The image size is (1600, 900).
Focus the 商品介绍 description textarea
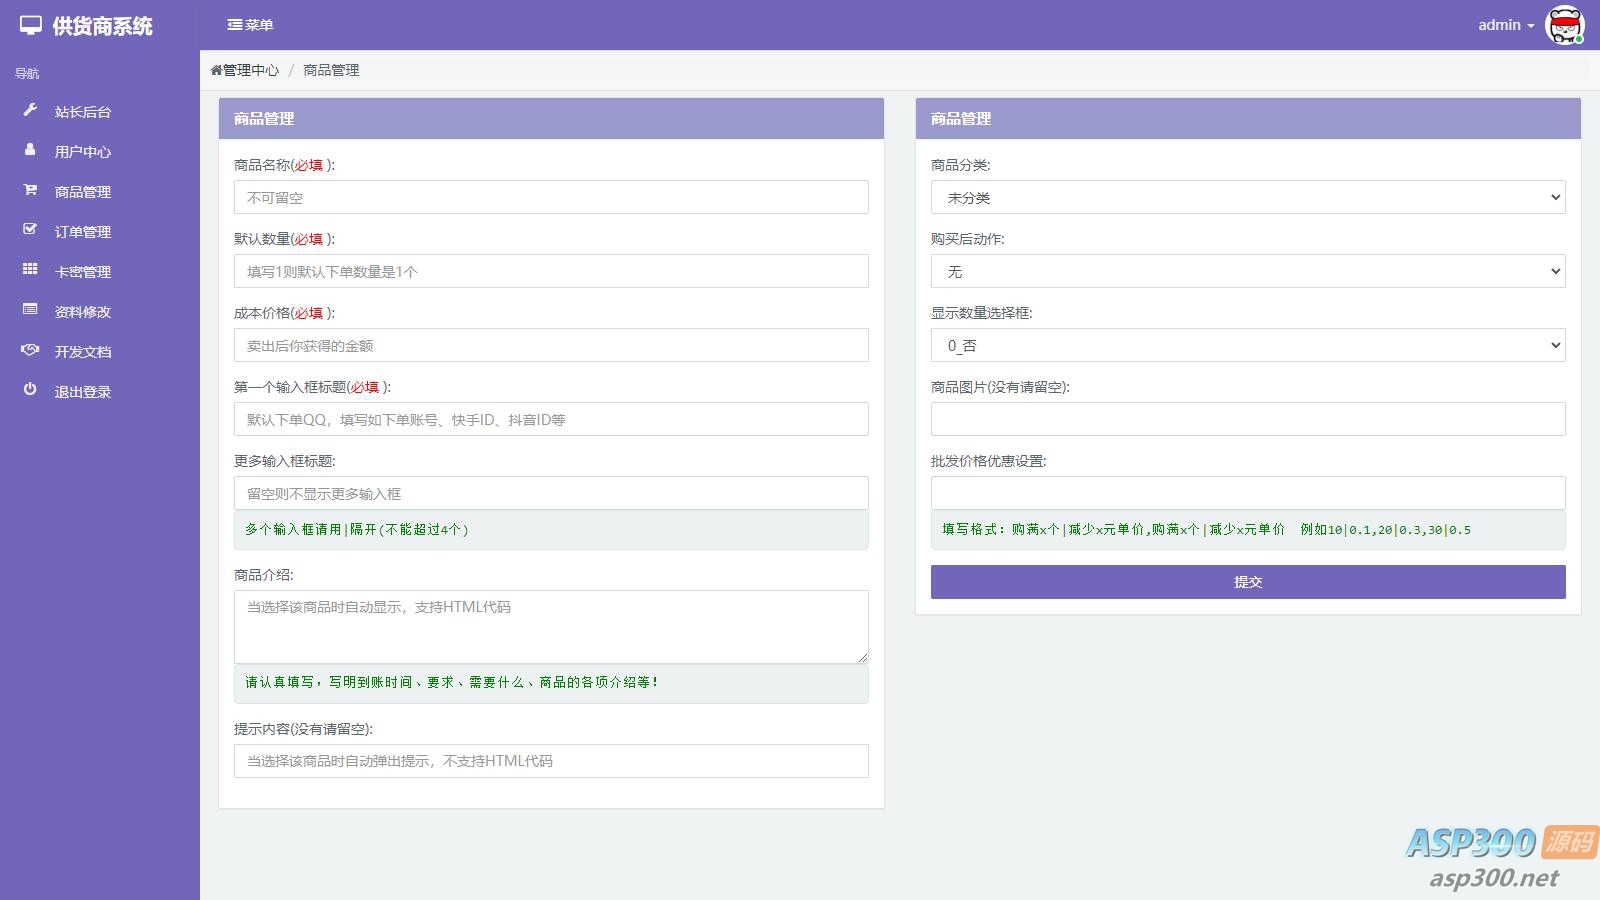coord(550,625)
